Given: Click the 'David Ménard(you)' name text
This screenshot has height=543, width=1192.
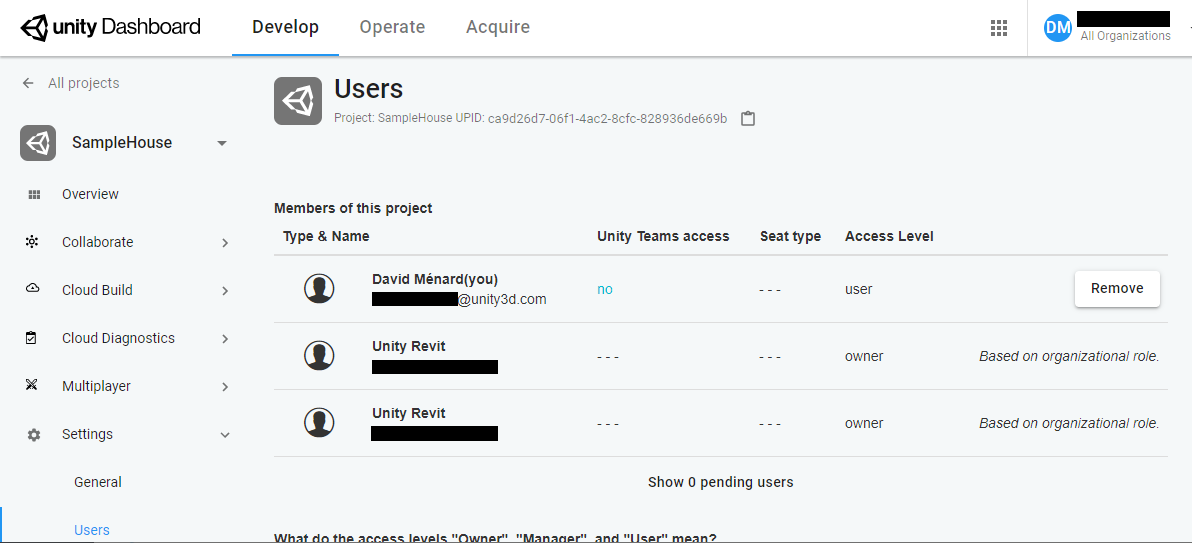Looking at the screenshot, I should [435, 279].
